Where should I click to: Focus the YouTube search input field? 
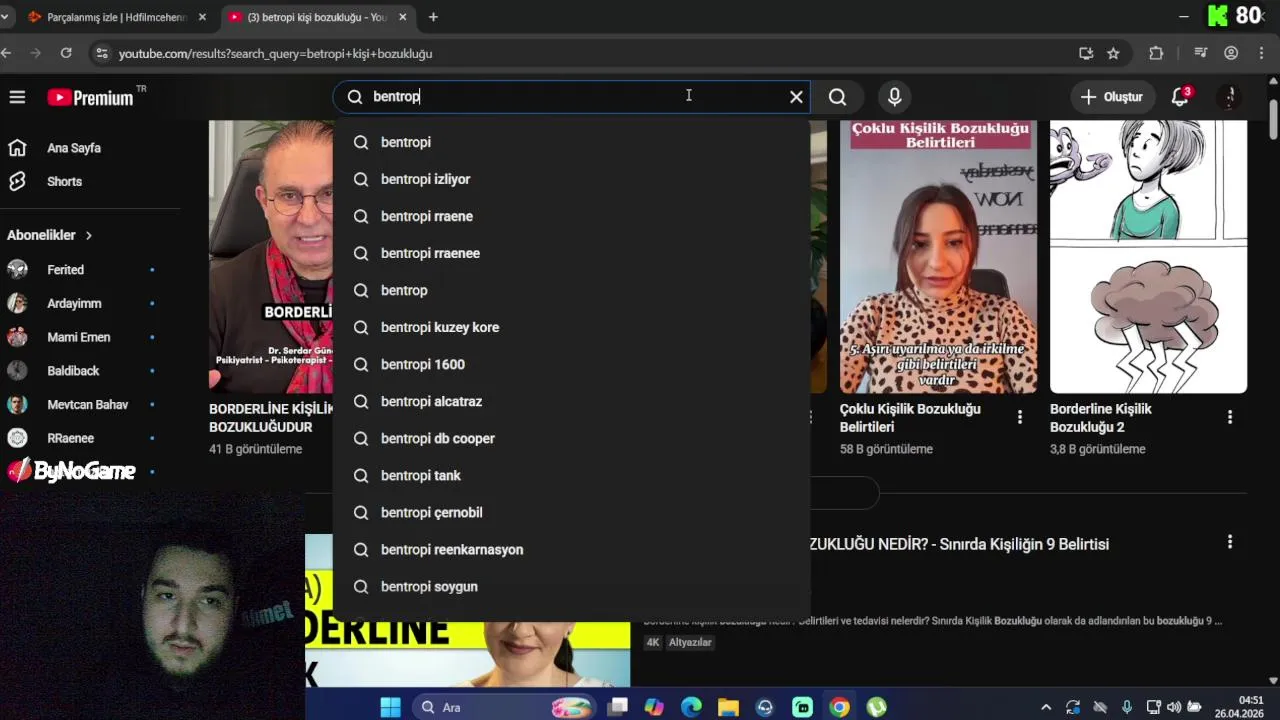(x=570, y=97)
